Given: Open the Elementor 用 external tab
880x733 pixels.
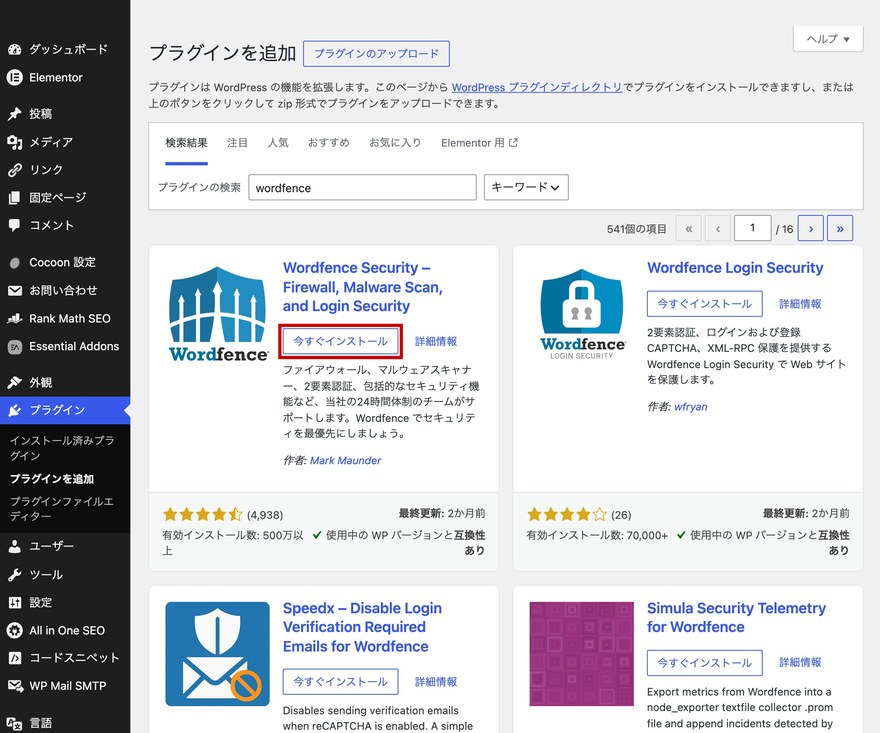Looking at the screenshot, I should [x=479, y=143].
